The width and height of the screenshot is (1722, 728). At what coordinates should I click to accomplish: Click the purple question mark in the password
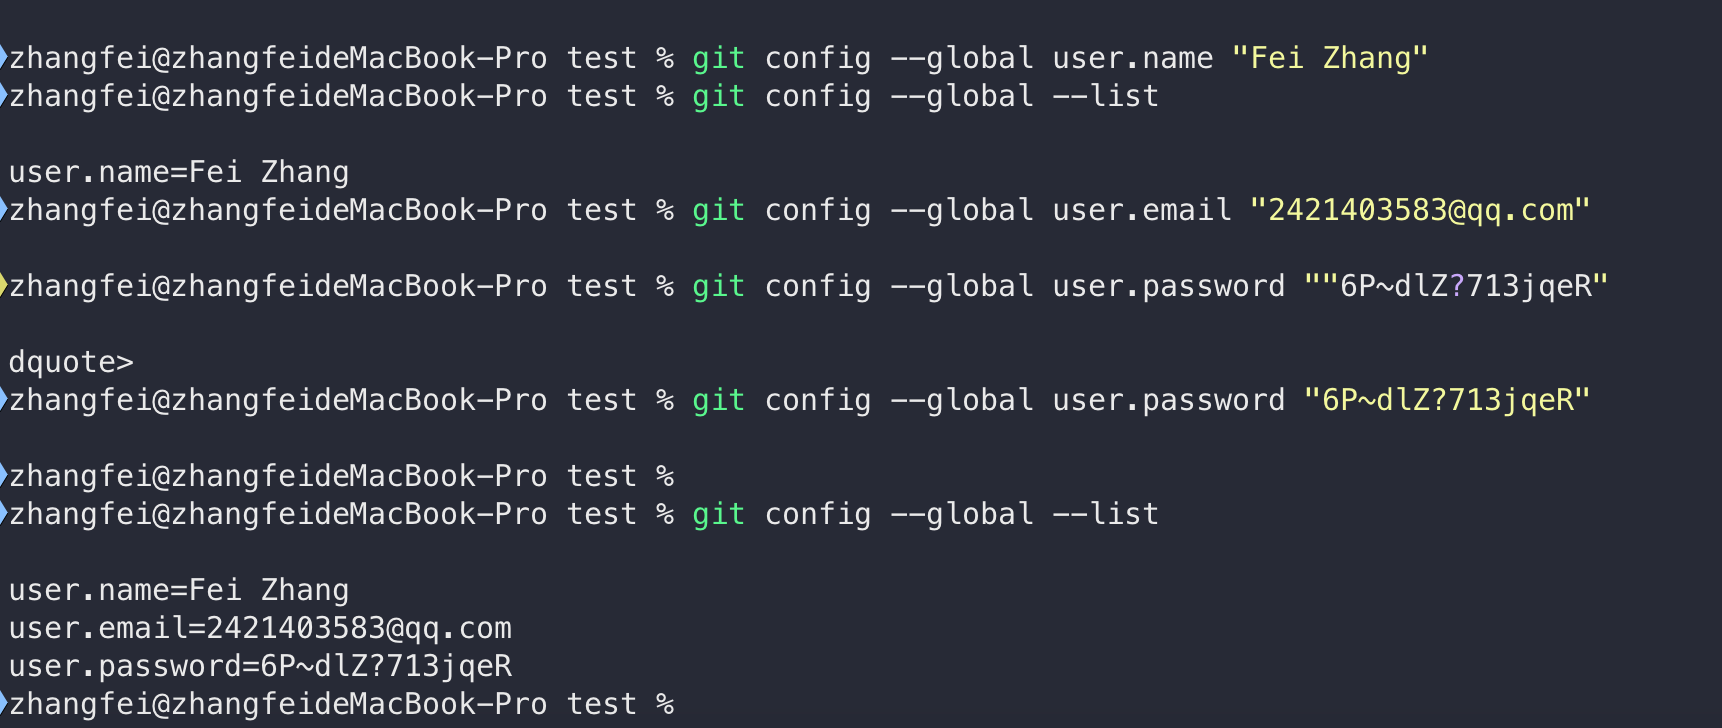coord(1457,286)
